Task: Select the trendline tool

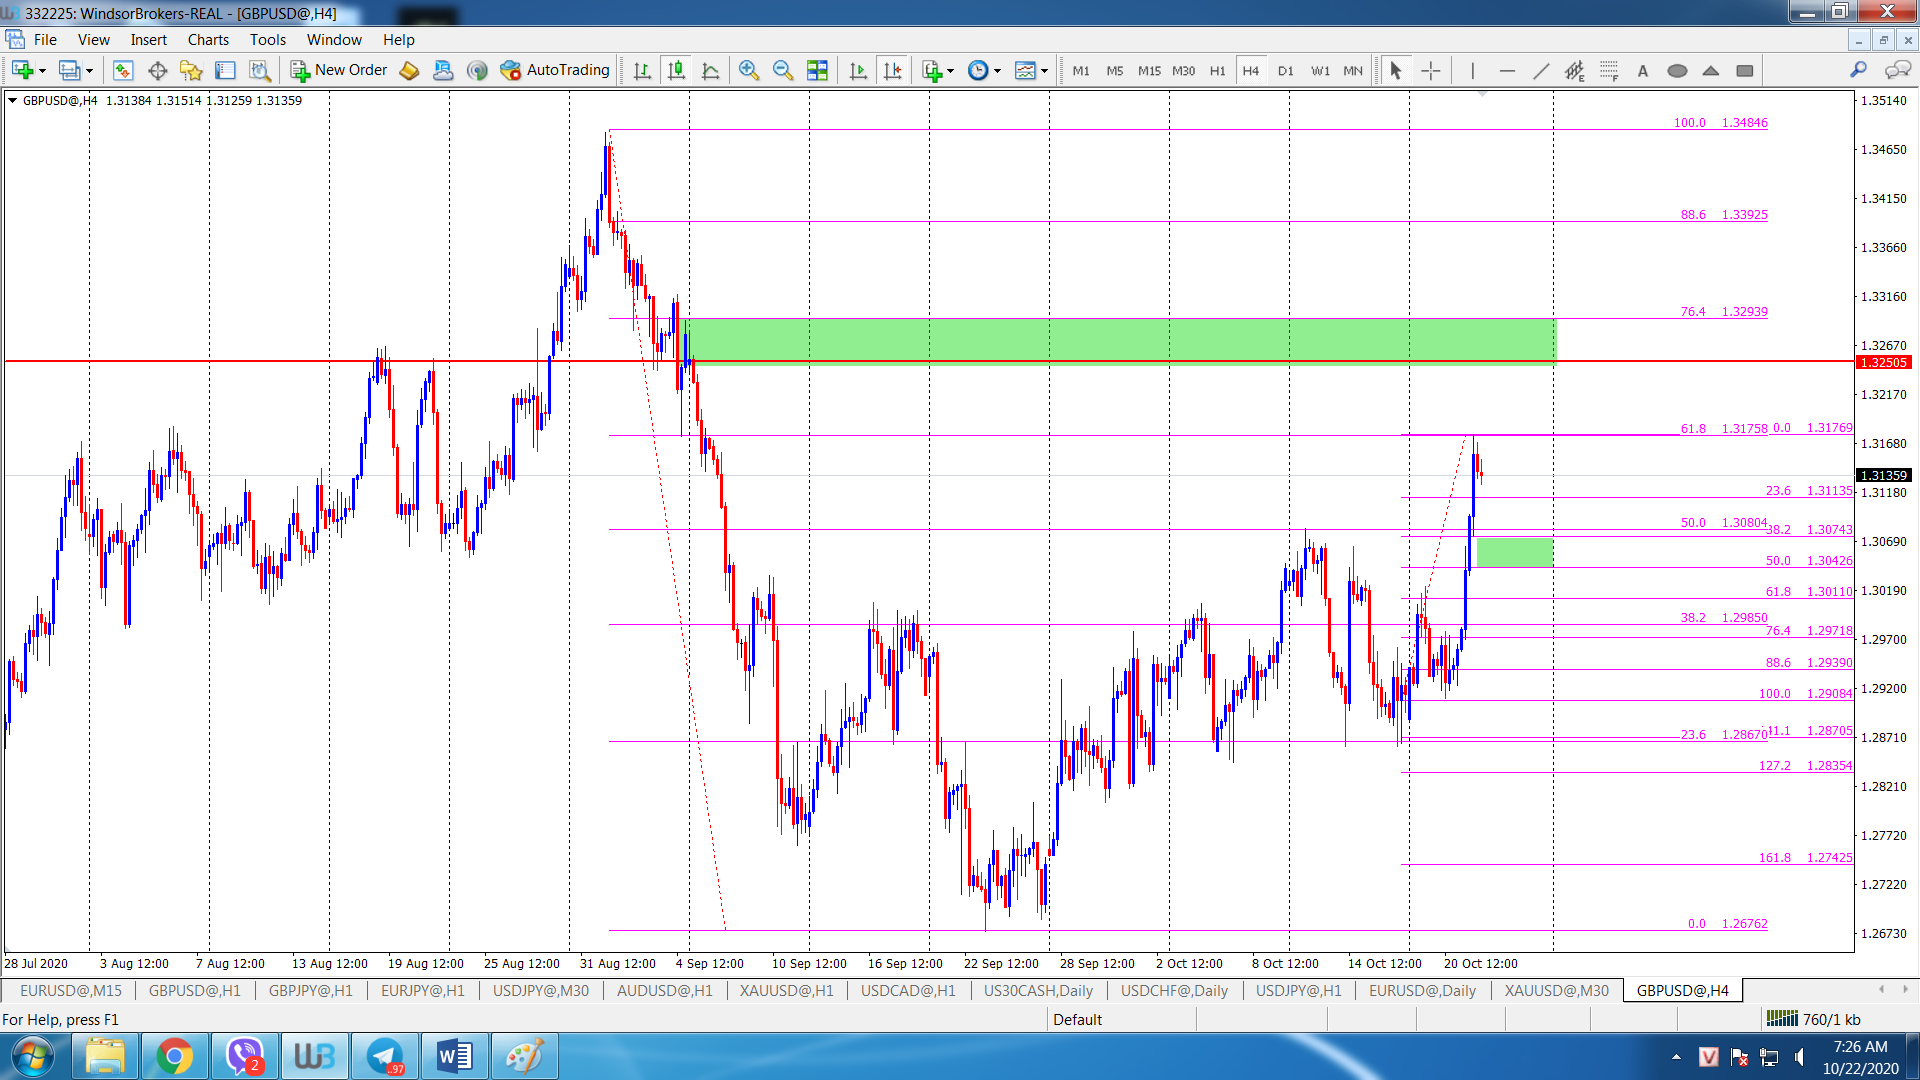Action: point(1541,70)
